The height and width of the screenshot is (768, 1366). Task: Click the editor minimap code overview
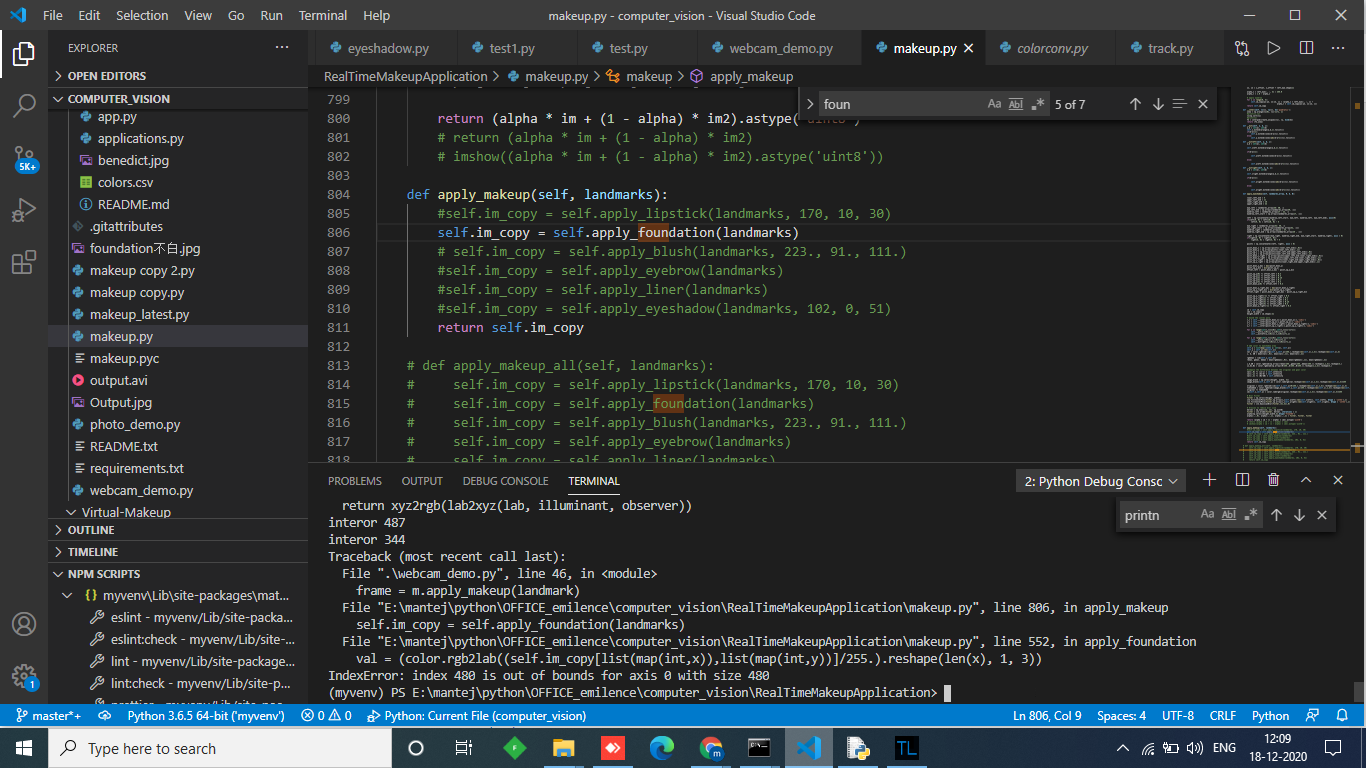coord(1297,275)
